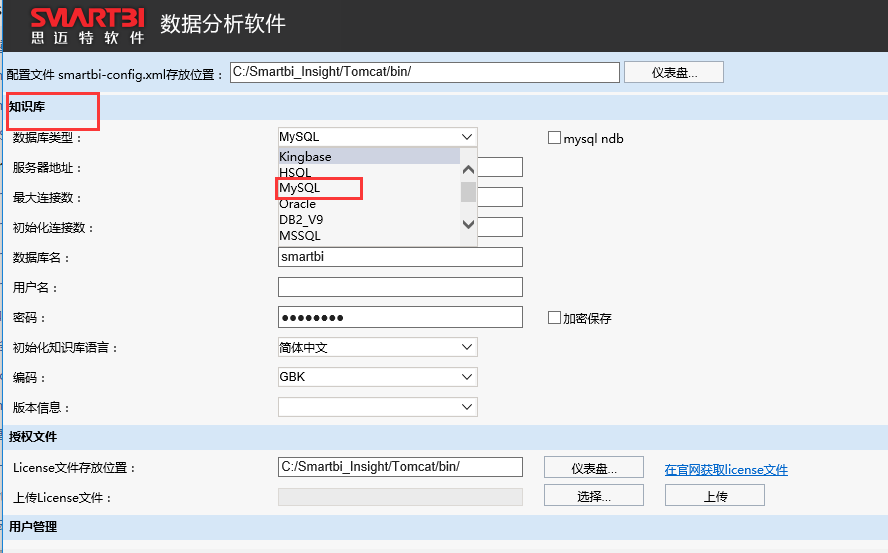Click the 数据库名 field containing smartbi
The image size is (888, 553).
(400, 257)
